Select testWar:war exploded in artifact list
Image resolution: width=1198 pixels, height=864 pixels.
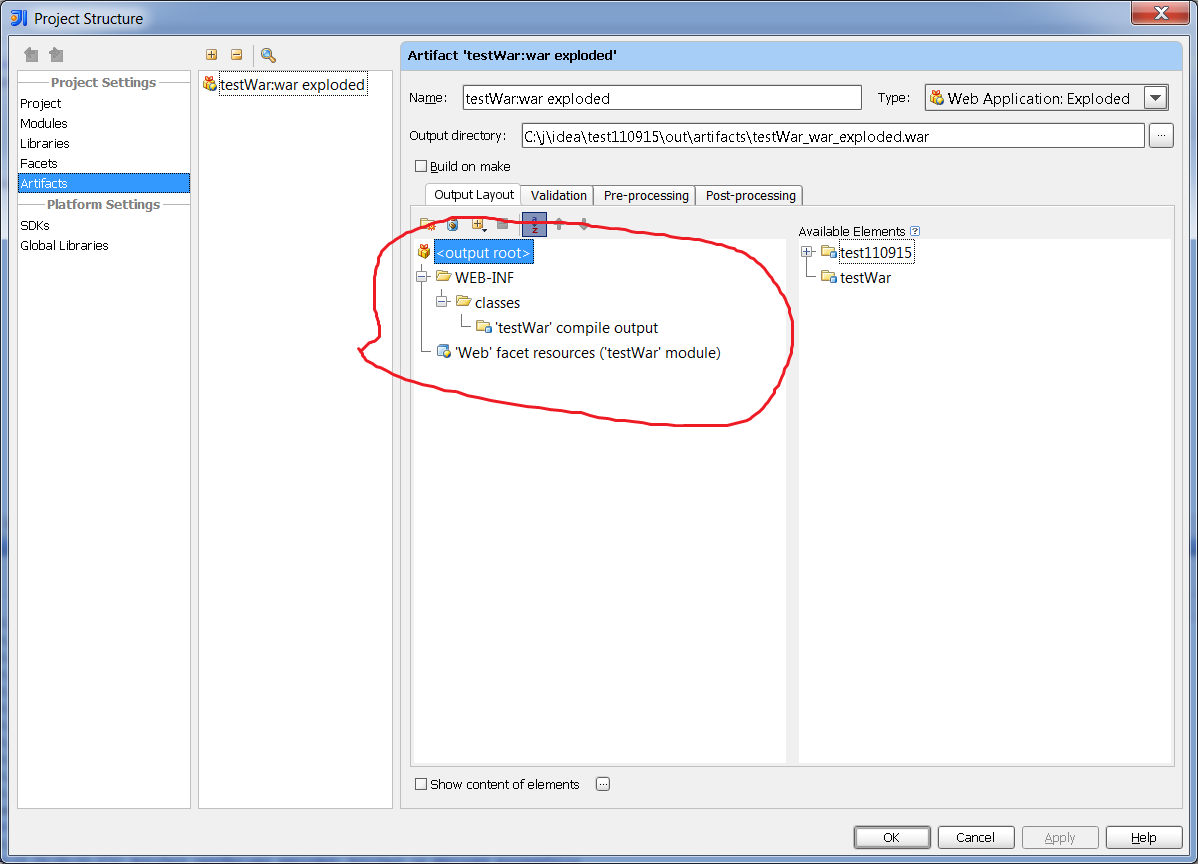(293, 84)
